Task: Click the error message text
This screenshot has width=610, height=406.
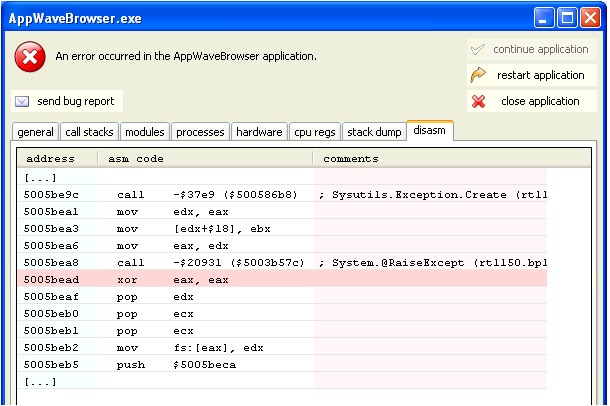Action: (x=186, y=56)
